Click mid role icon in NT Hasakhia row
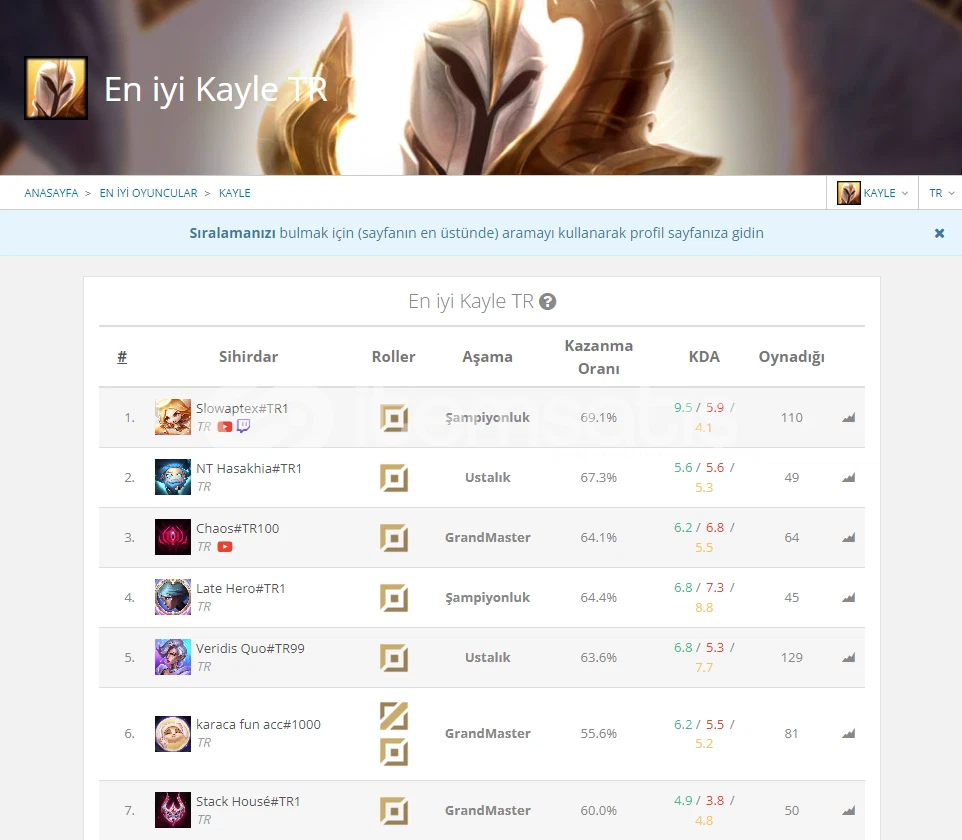962x840 pixels. click(x=394, y=478)
